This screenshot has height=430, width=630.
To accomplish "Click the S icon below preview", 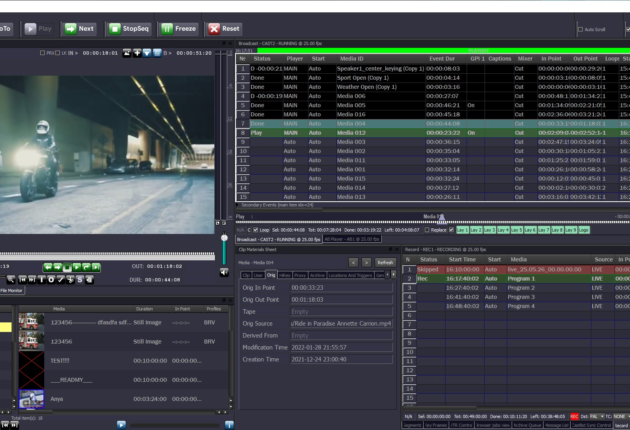I will point(80,280).
